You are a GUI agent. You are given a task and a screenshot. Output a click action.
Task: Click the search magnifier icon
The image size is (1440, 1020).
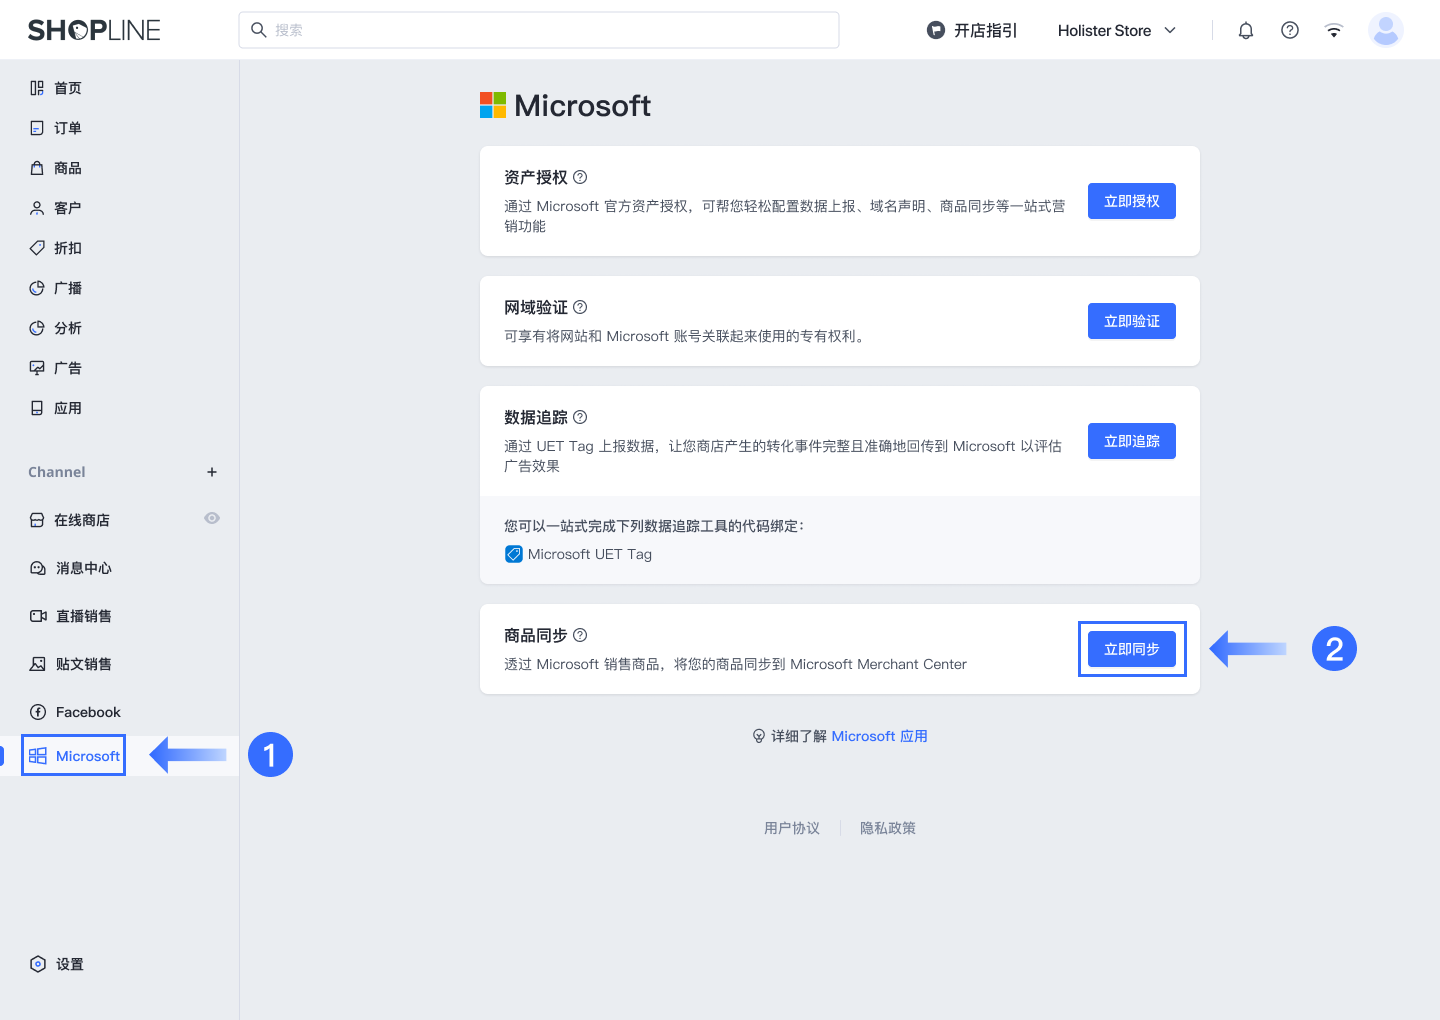tap(258, 30)
